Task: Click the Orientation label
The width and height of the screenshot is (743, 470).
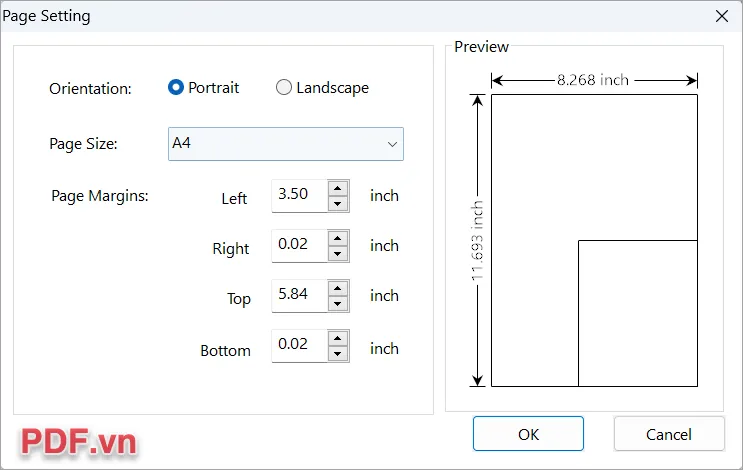Action: (x=91, y=89)
